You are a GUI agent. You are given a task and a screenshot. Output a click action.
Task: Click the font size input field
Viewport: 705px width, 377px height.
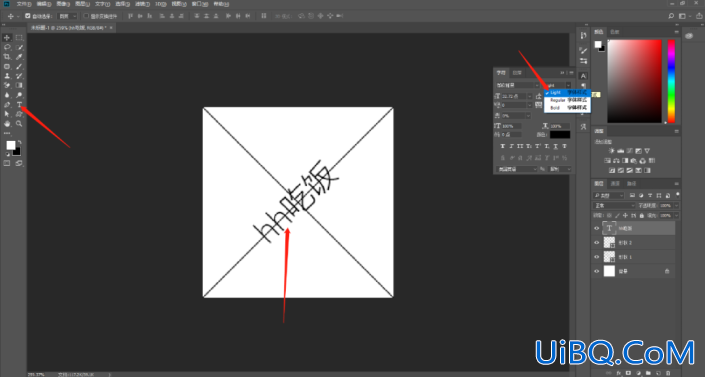coord(513,96)
